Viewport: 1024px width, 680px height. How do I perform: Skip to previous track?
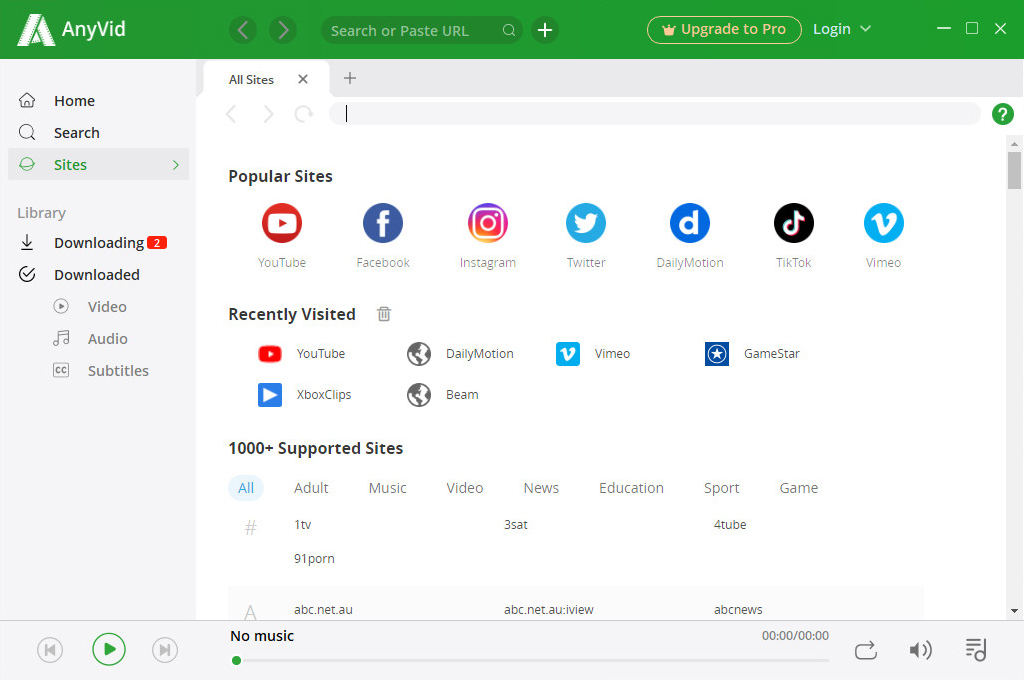(x=50, y=650)
